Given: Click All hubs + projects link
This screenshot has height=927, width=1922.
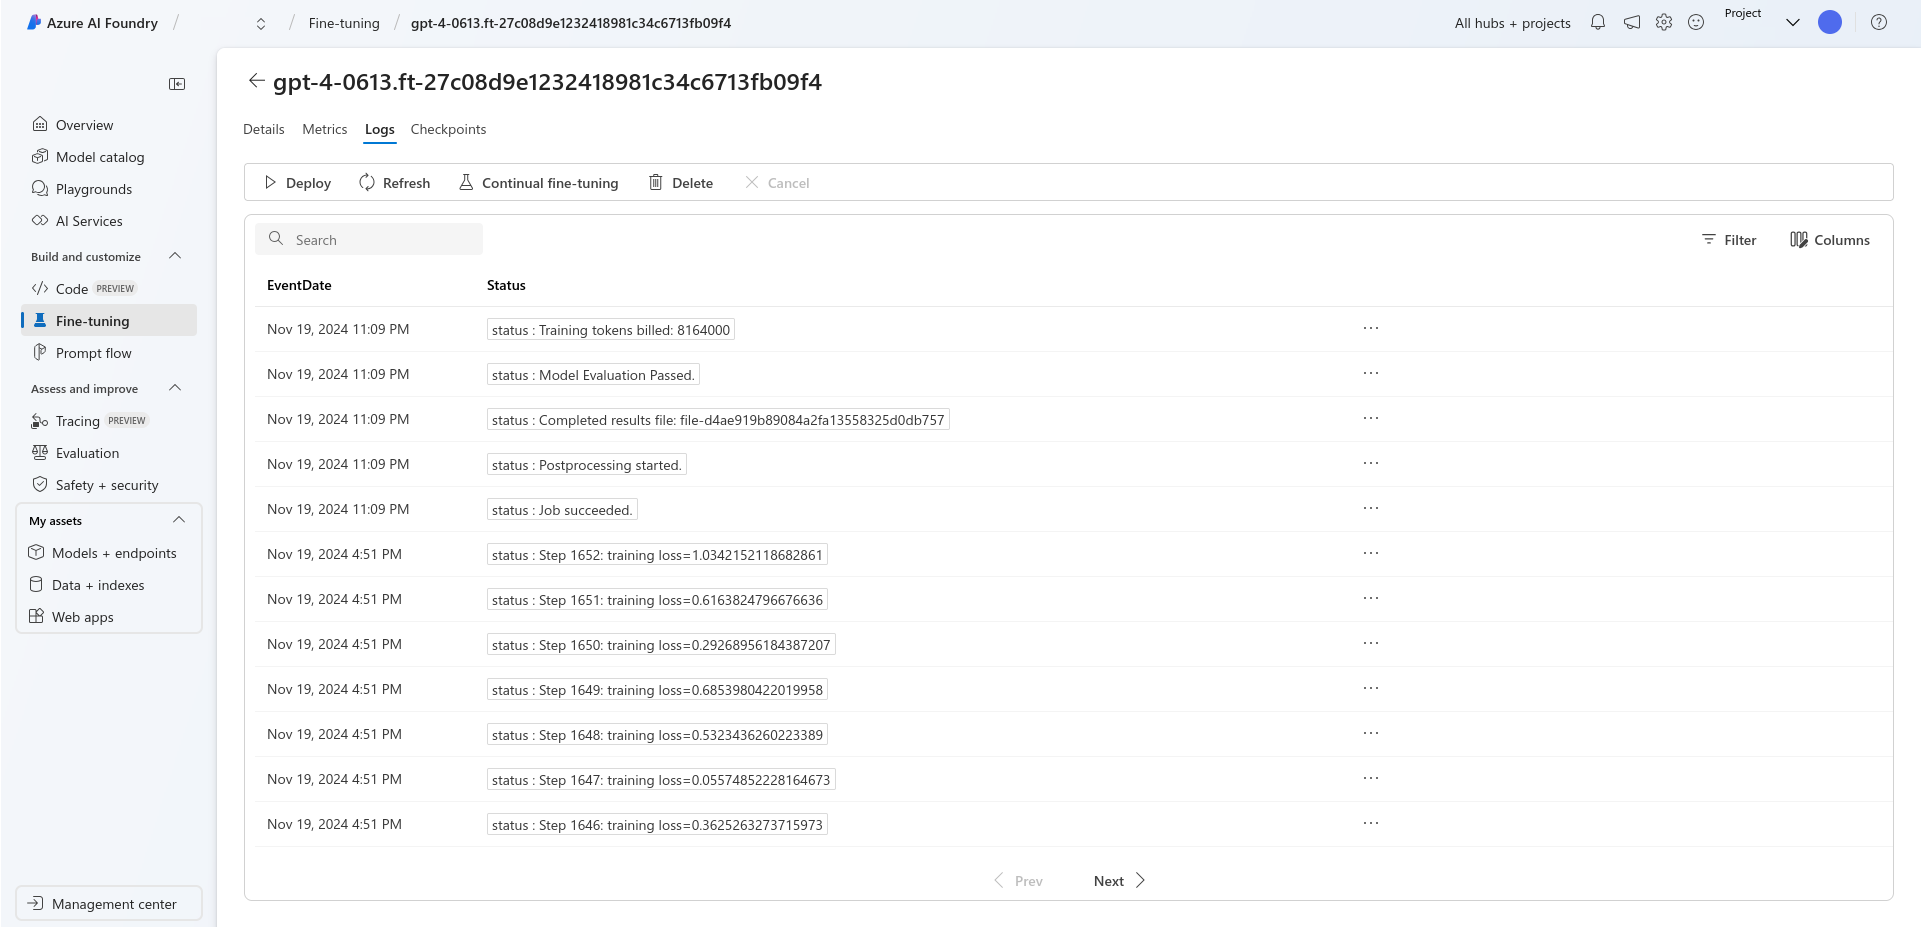Looking at the screenshot, I should click(1512, 23).
